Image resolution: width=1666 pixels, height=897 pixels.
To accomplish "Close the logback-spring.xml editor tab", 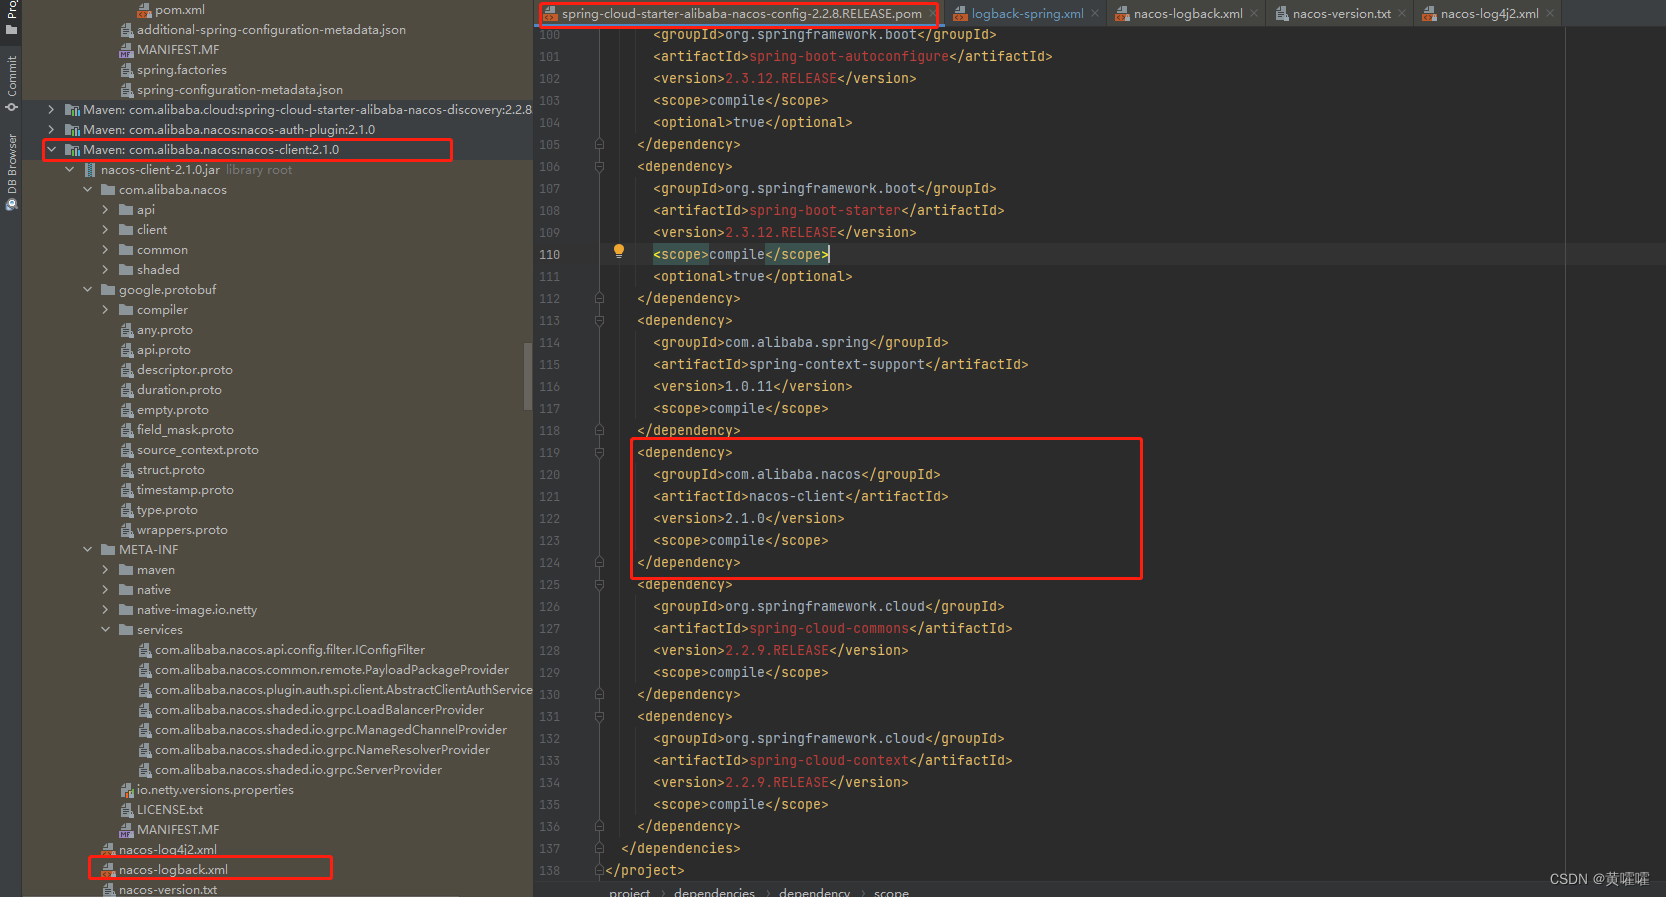I will coord(1095,13).
